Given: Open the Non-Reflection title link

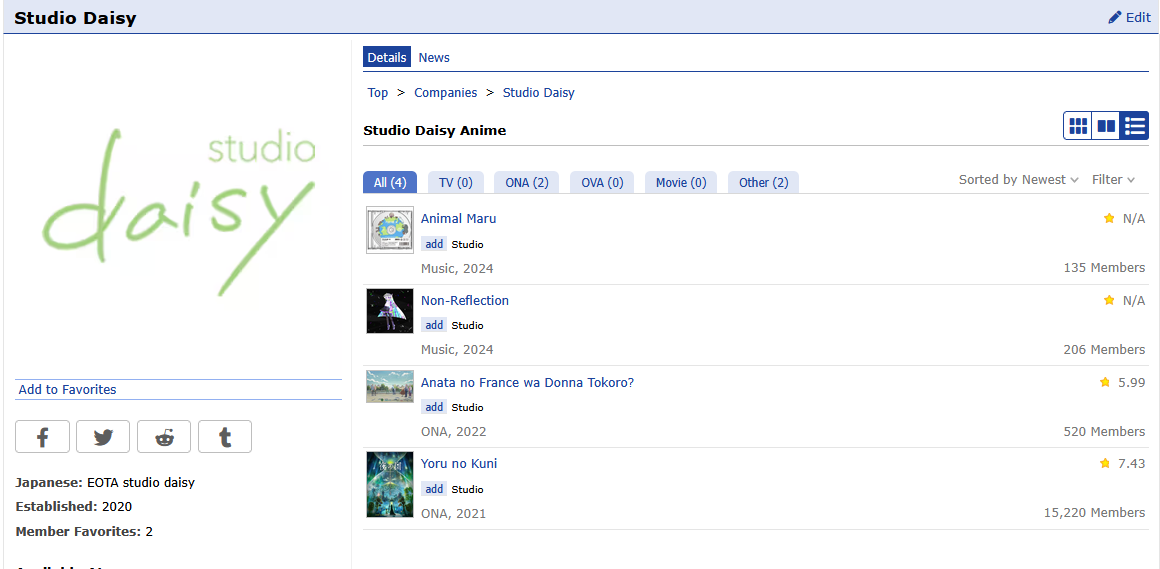Looking at the screenshot, I should click(465, 300).
